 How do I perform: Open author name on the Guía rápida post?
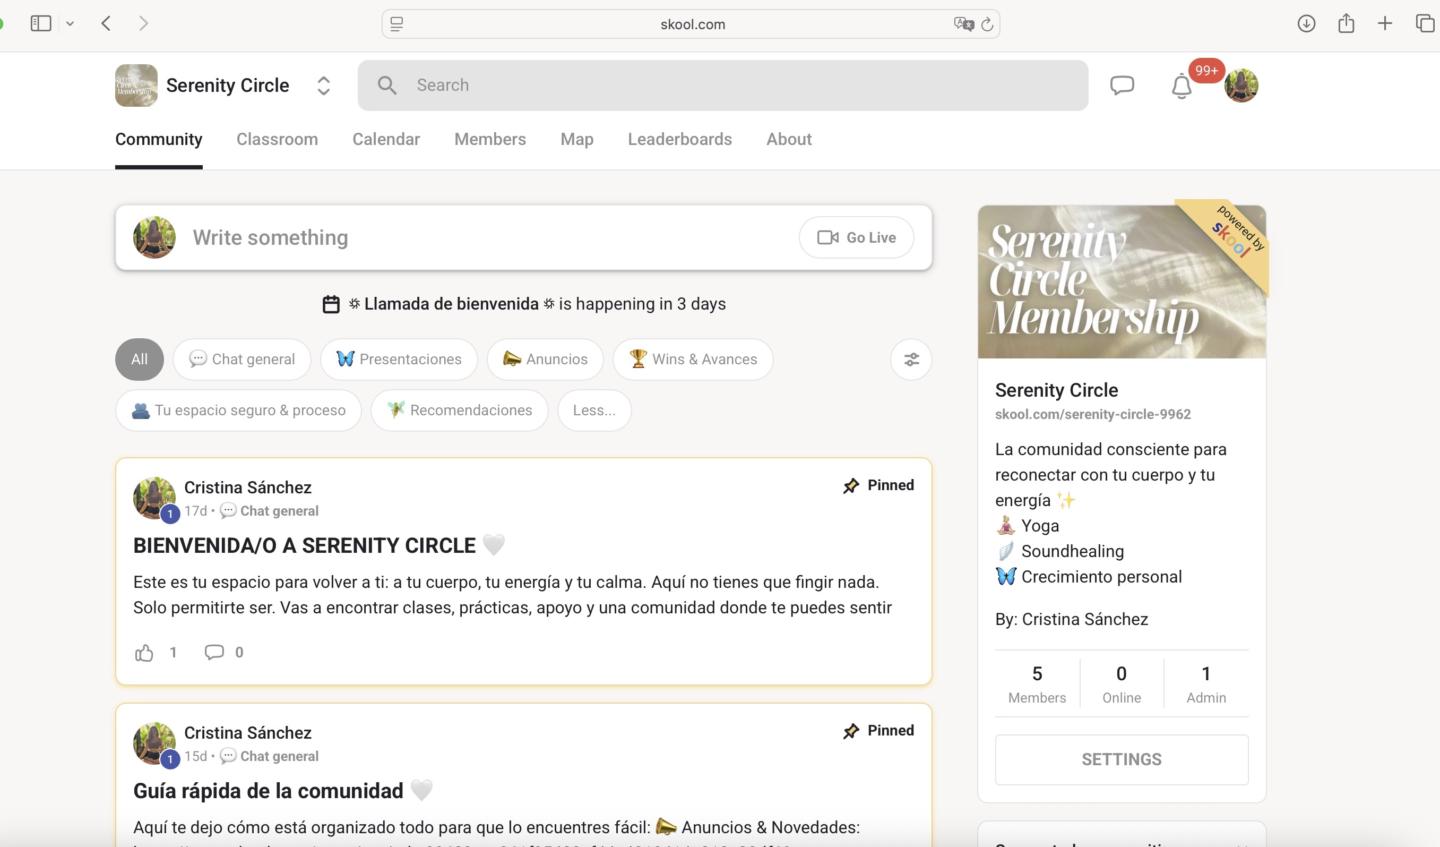[248, 733]
